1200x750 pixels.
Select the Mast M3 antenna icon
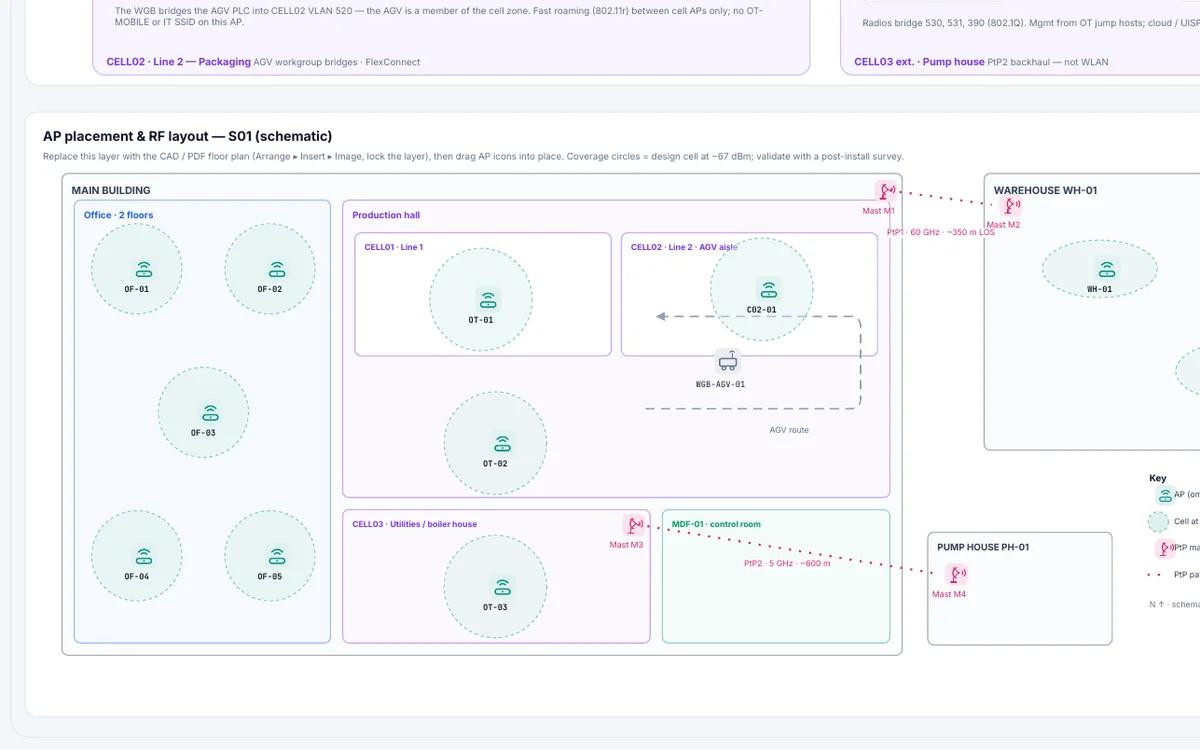point(634,525)
